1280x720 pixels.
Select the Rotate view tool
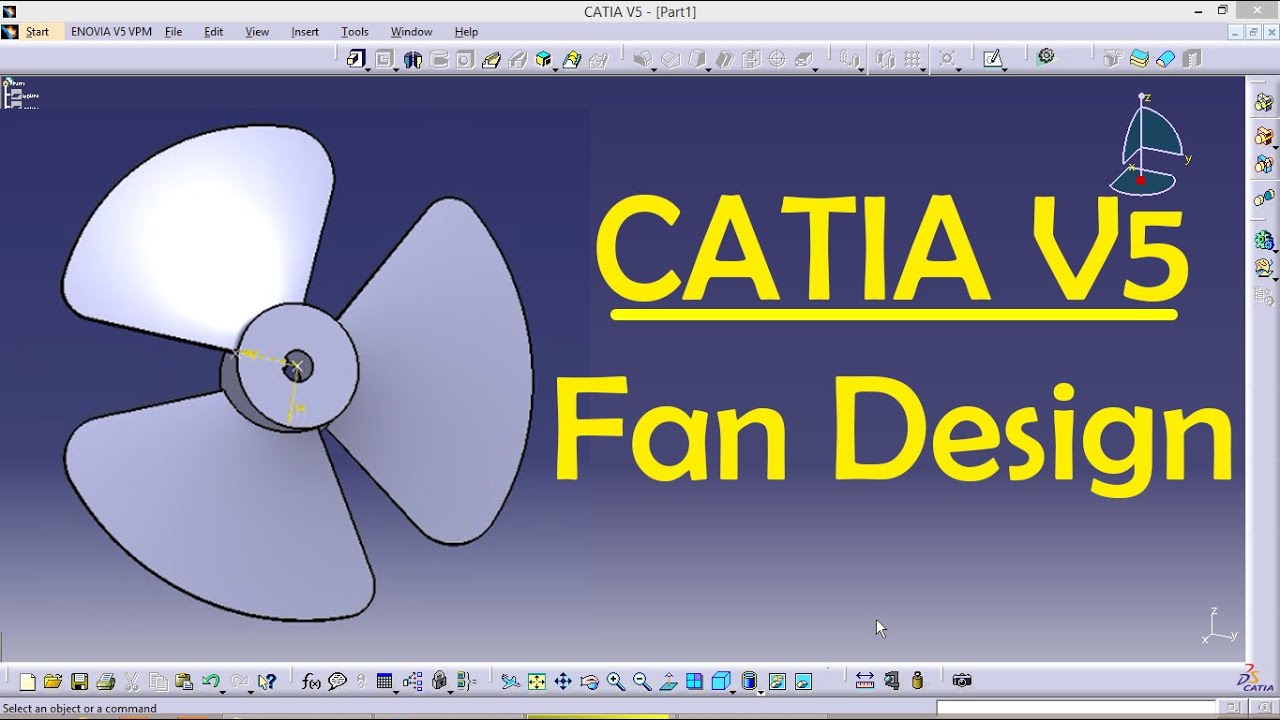(589, 682)
